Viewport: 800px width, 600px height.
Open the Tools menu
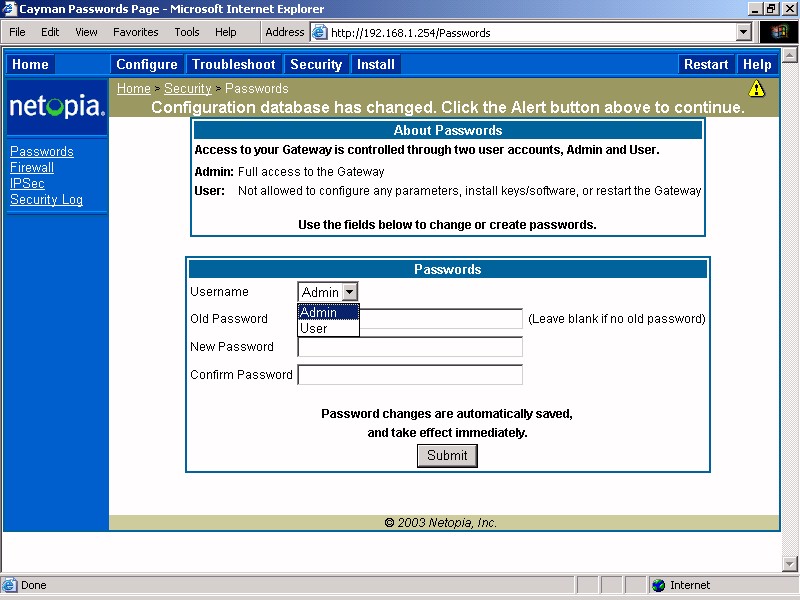point(187,32)
